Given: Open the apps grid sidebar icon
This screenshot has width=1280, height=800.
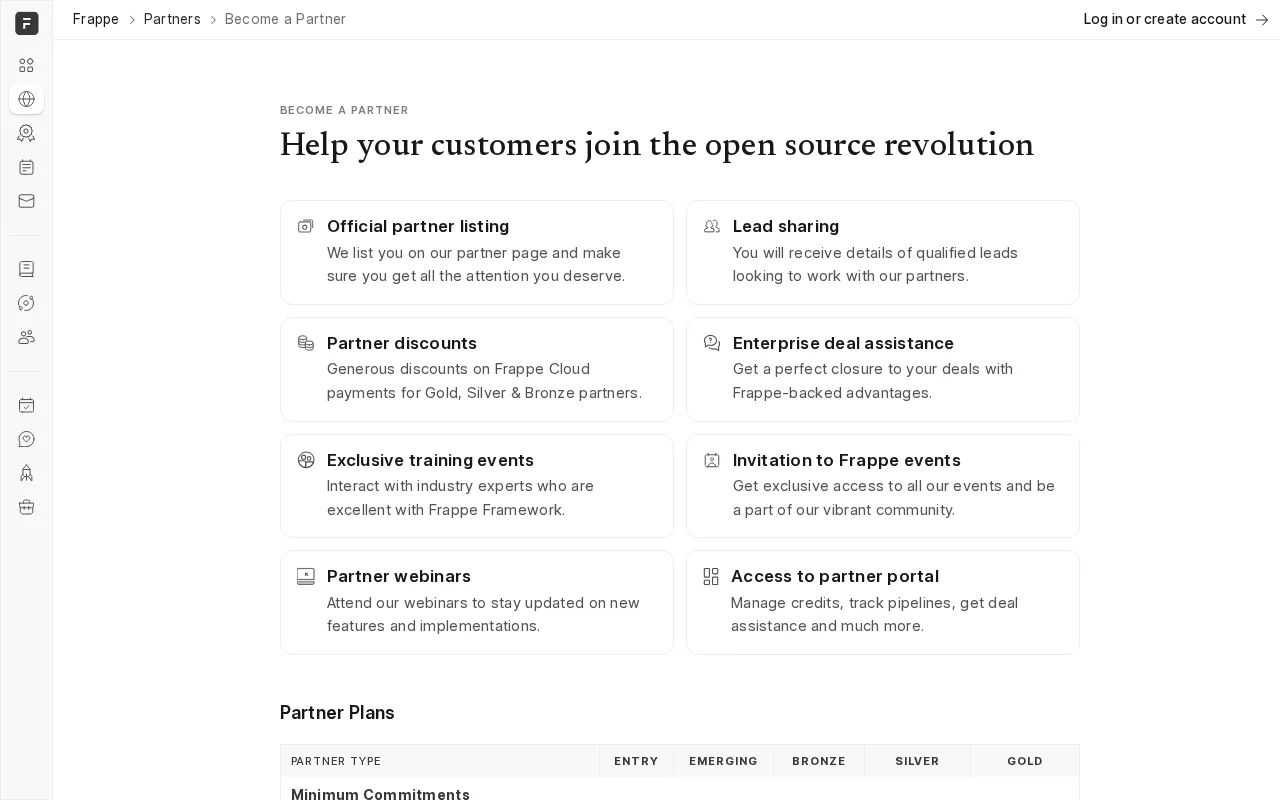Looking at the screenshot, I should pyautogui.click(x=27, y=65).
